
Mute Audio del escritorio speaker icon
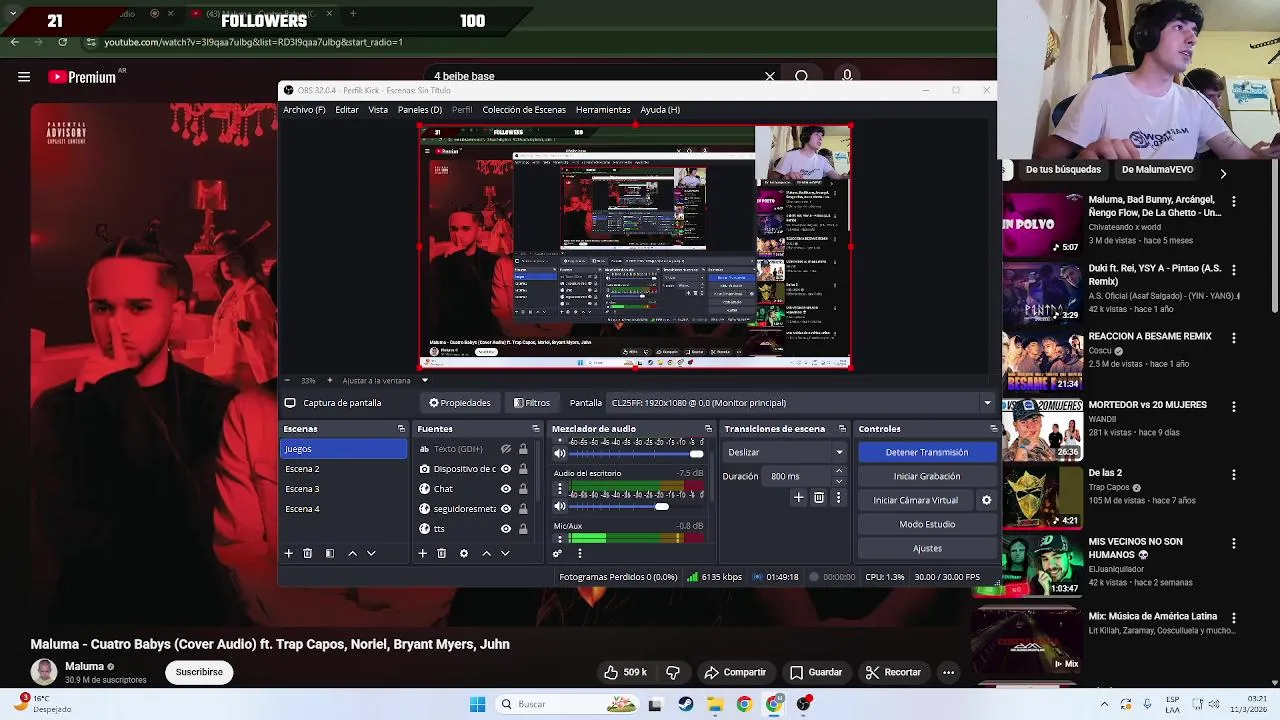[x=560, y=506]
